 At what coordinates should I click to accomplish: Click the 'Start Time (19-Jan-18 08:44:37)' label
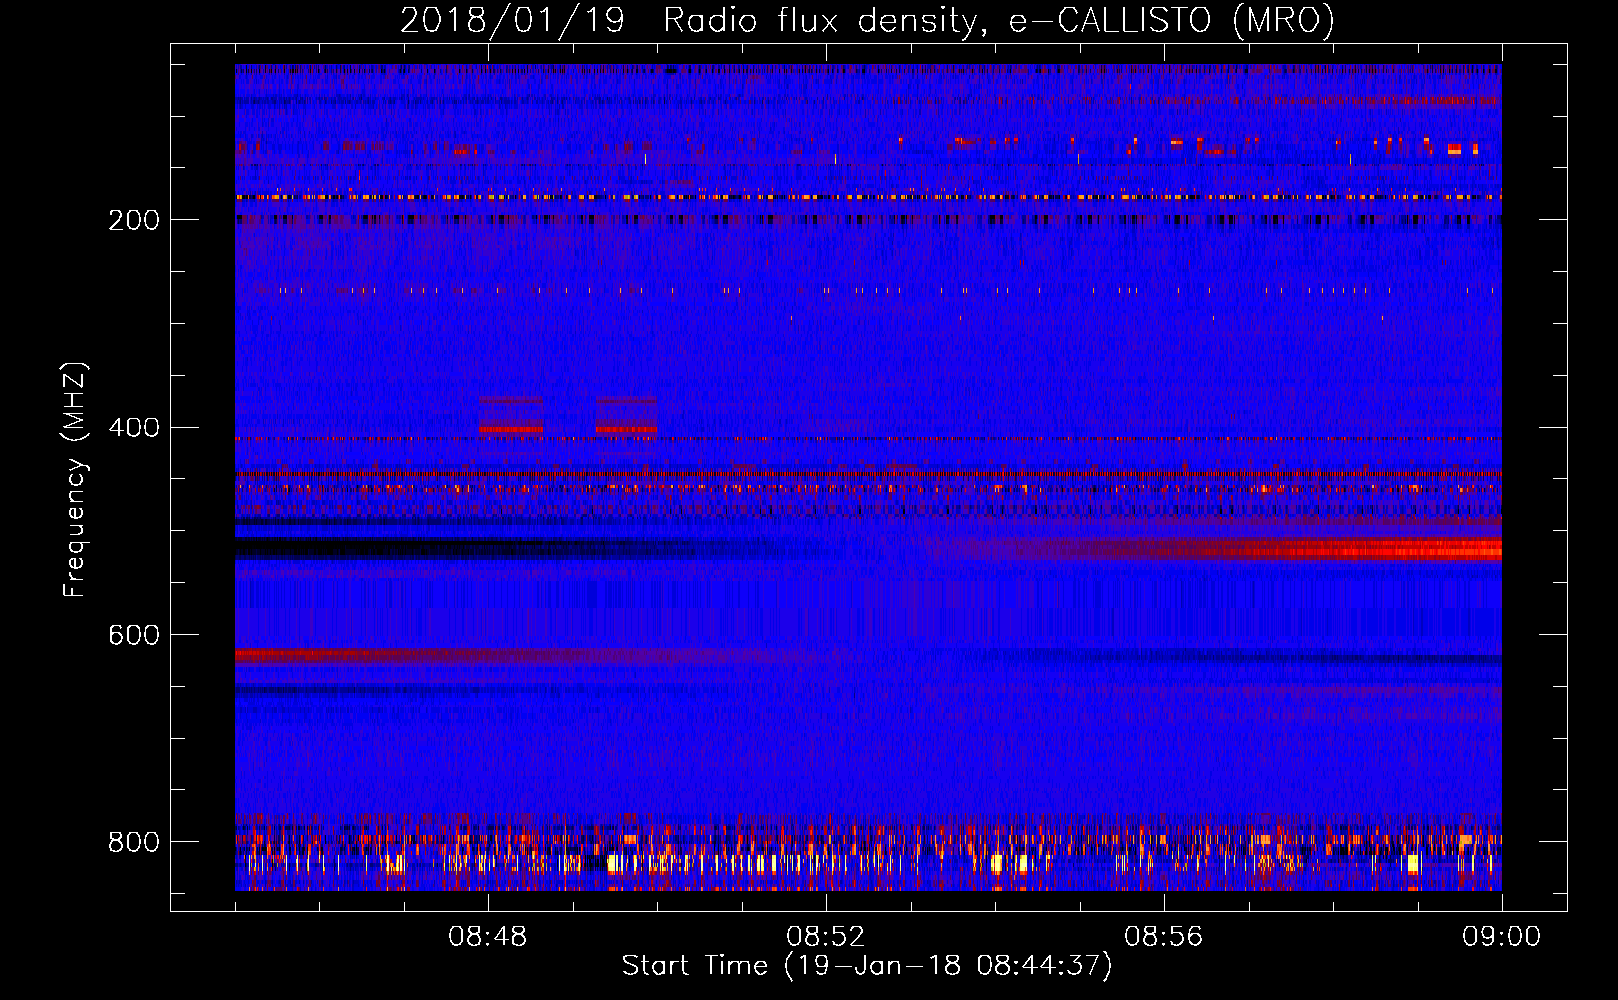(867, 966)
